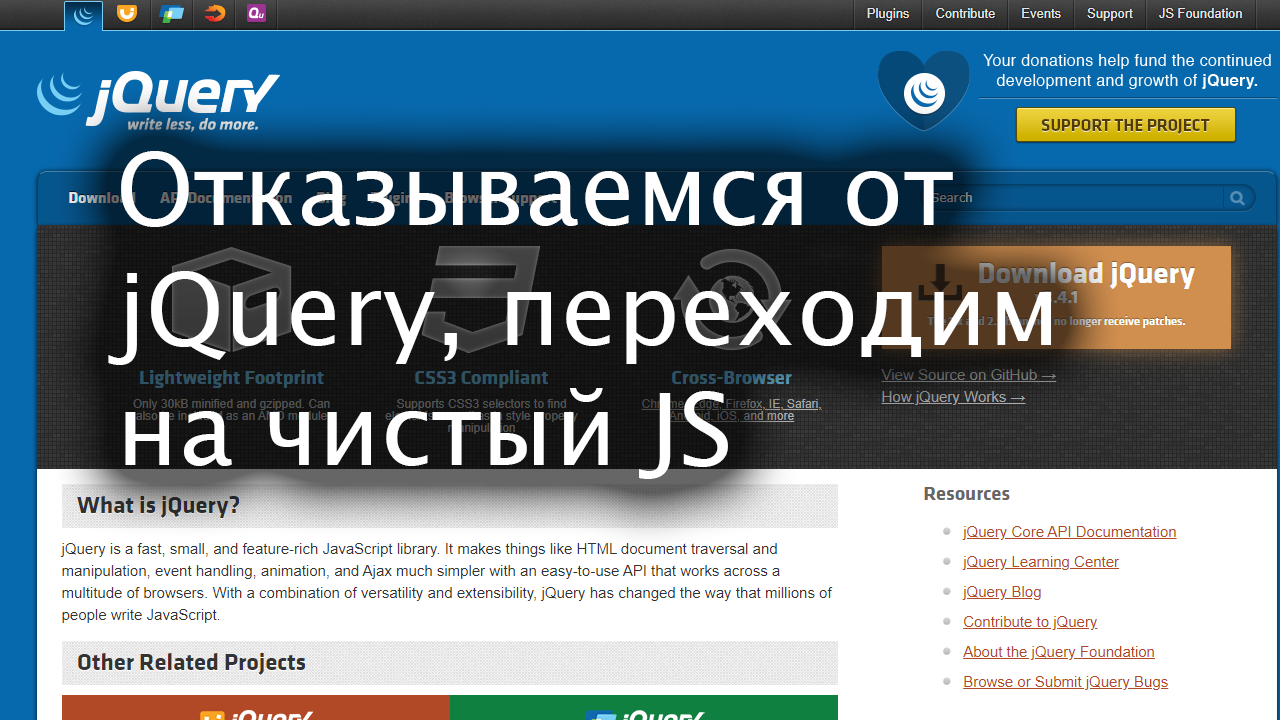
Task: Open the orange jQuery UI project card
Action: [x=256, y=708]
